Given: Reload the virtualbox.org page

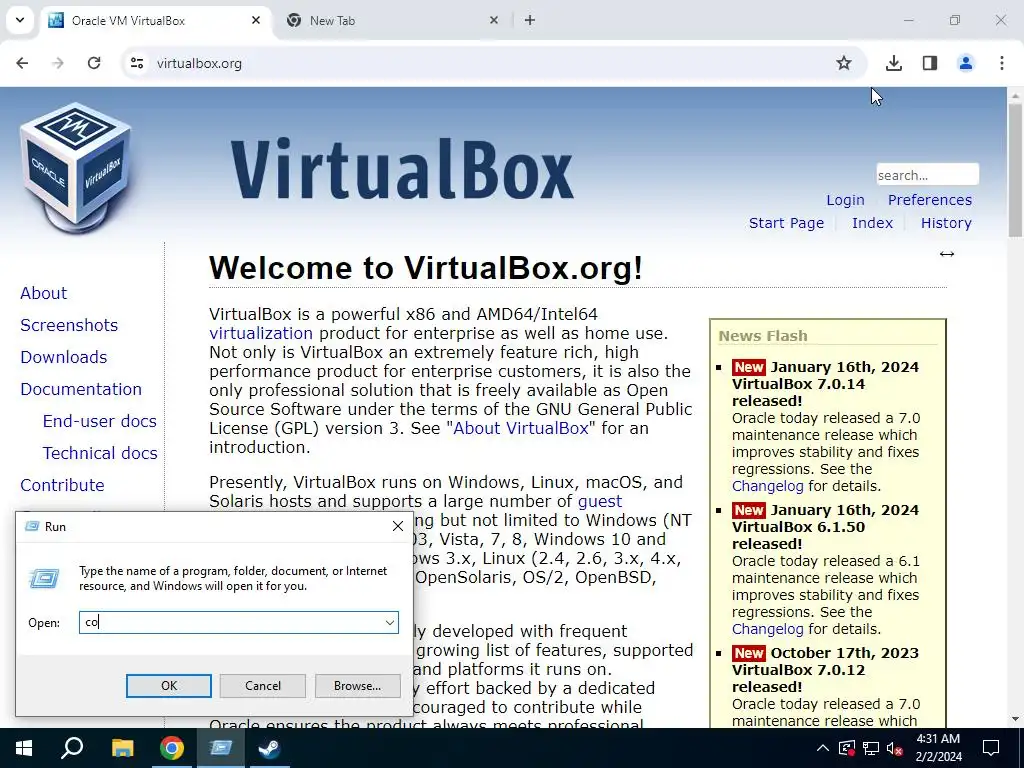Looking at the screenshot, I should coord(94,63).
